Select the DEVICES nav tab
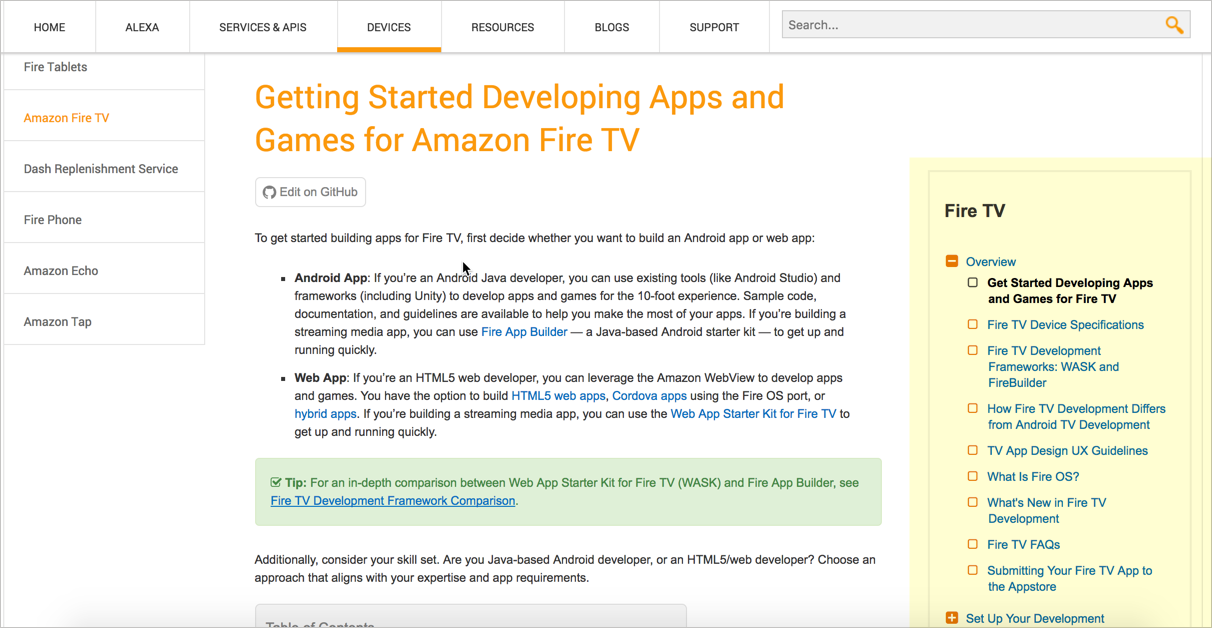1212x628 pixels. tap(389, 27)
